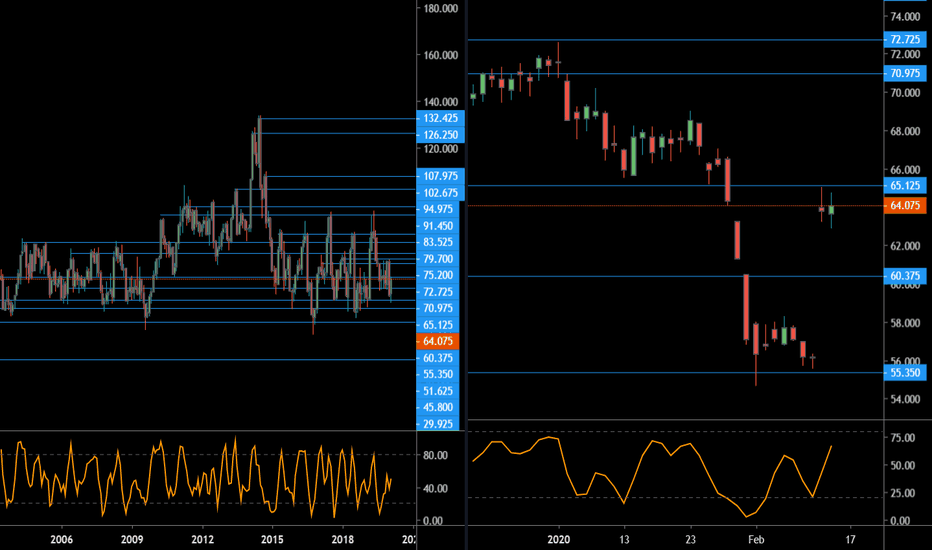This screenshot has height=550, width=932.
Task: Select the 102.675 price level label
Action: (440, 193)
